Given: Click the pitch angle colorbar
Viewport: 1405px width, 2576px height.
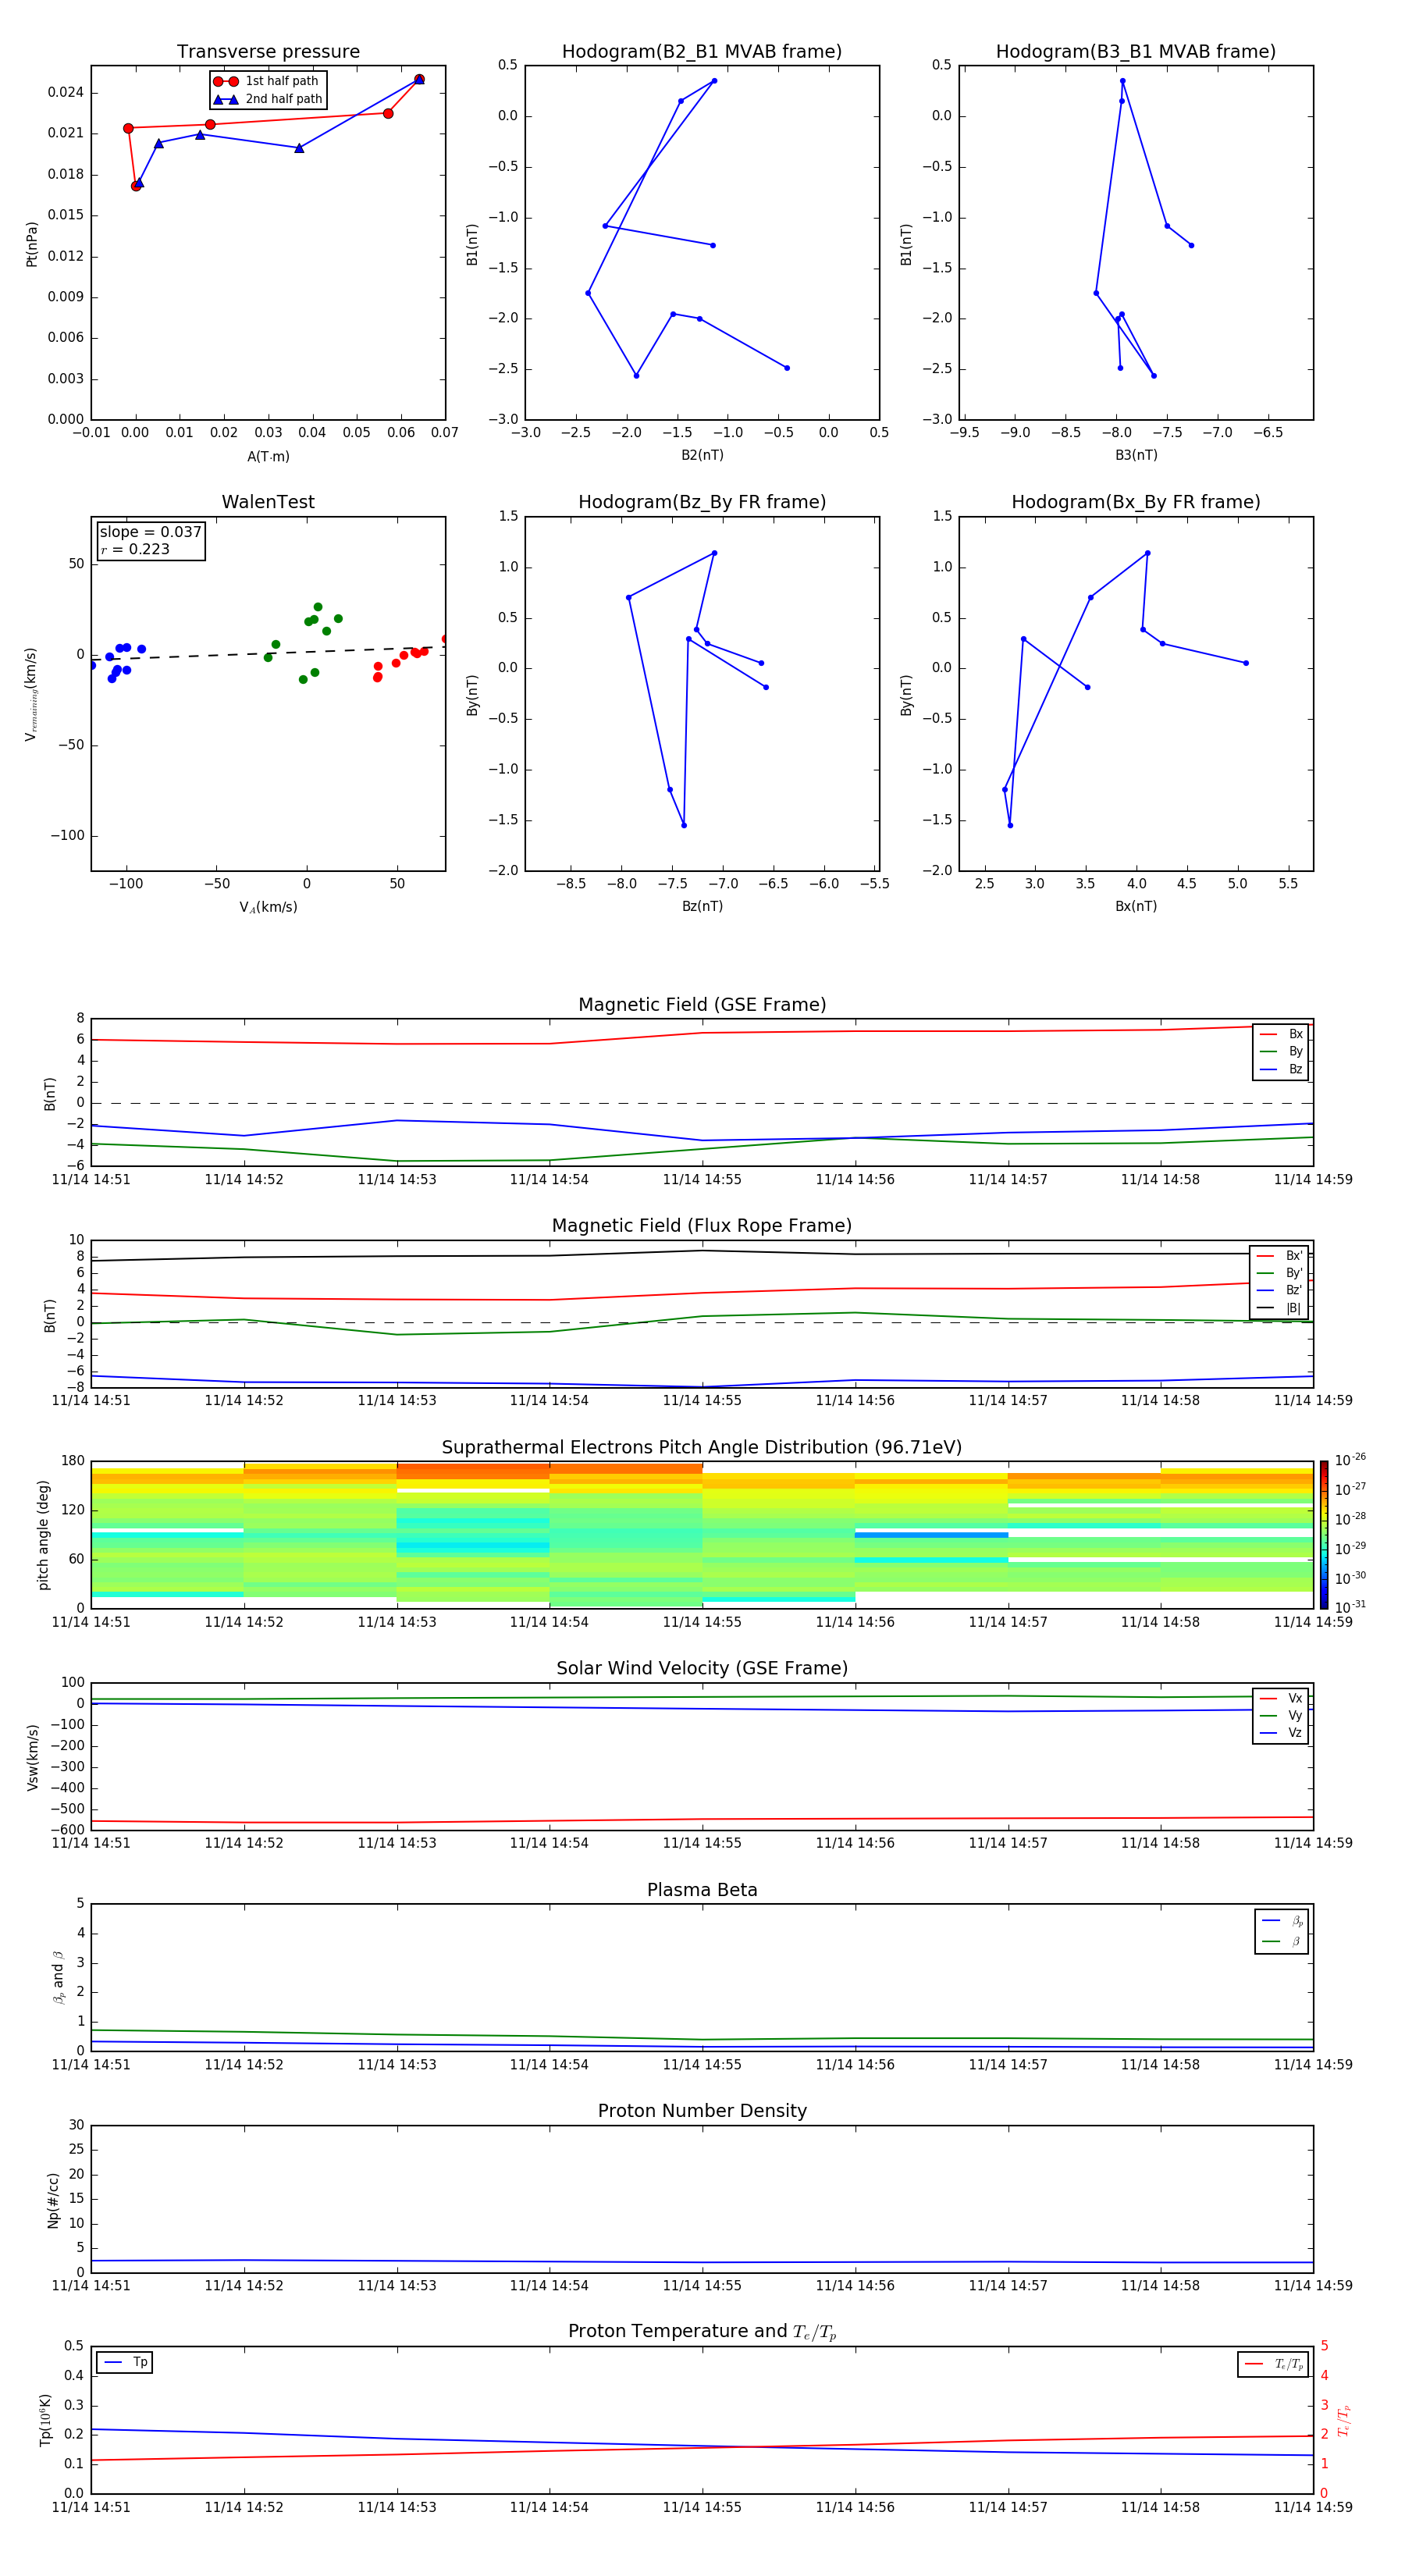Looking at the screenshot, I should click(x=1323, y=1535).
